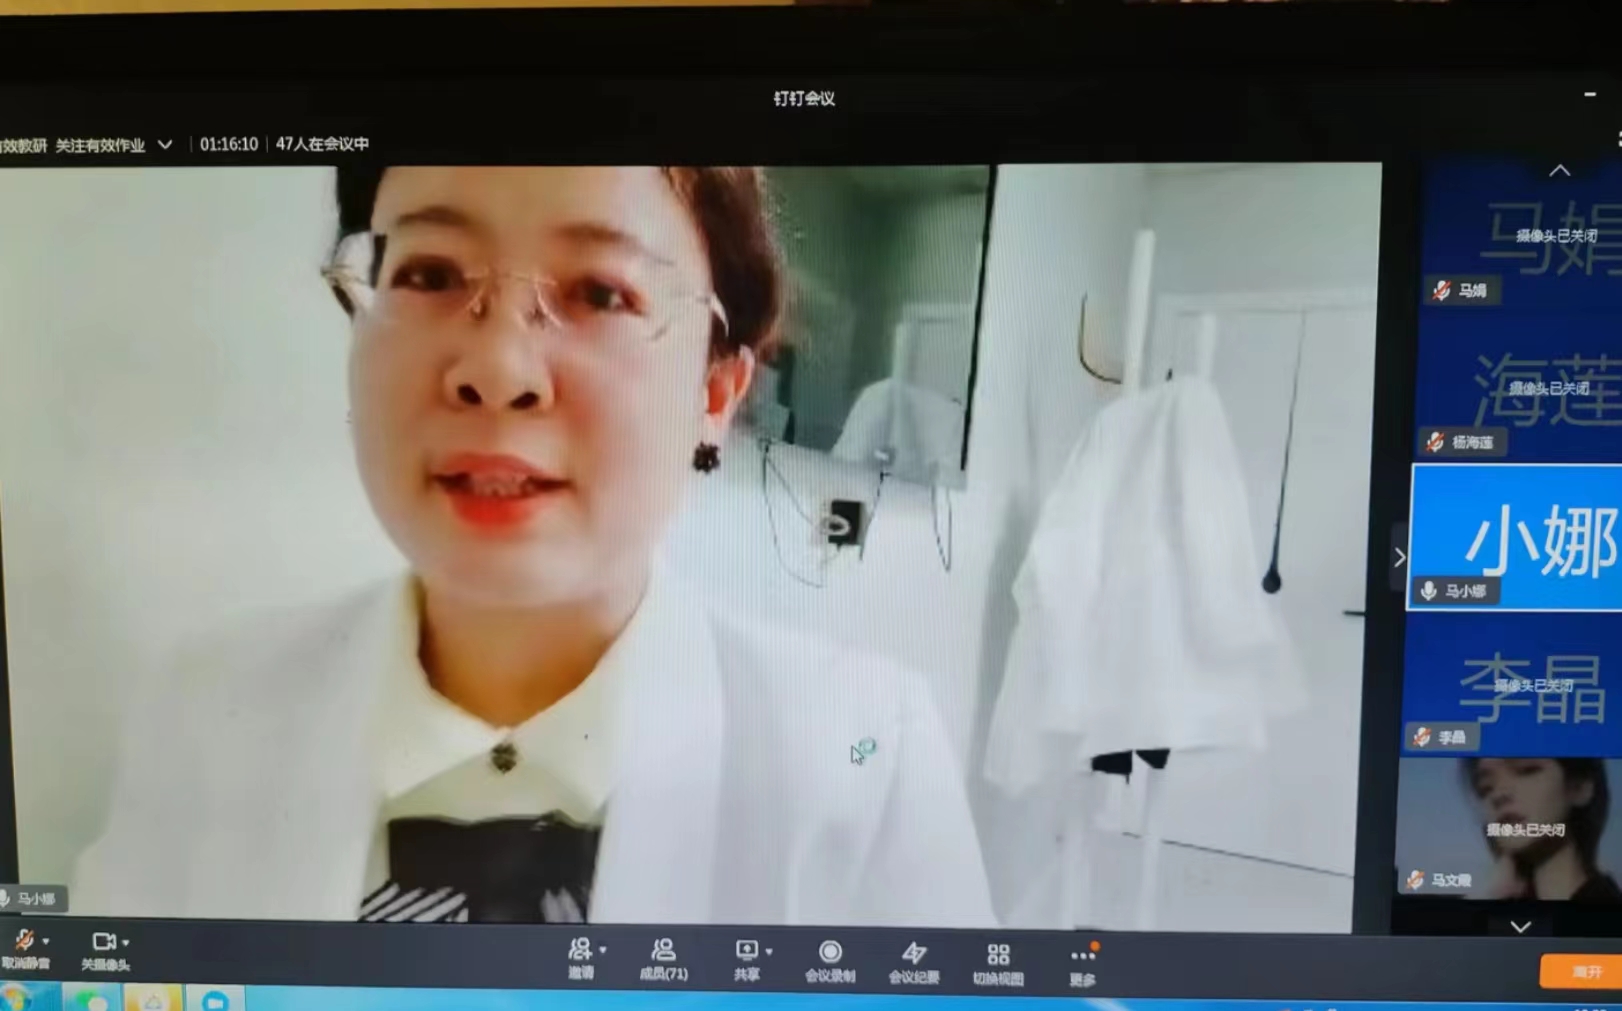This screenshot has height=1011, width=1622.
Task: Open the microphone options arrow
Action: [46, 941]
